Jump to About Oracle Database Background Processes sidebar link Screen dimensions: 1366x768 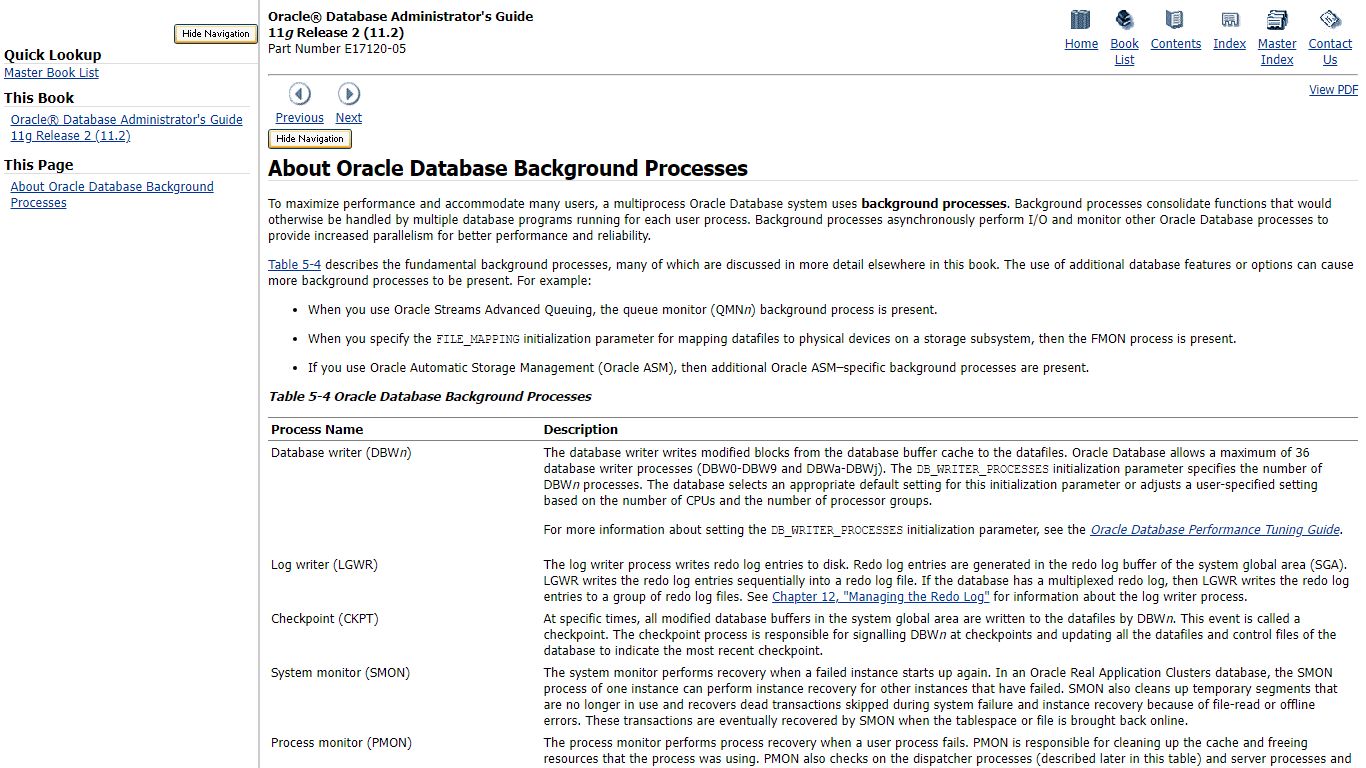pyautogui.click(x=112, y=195)
